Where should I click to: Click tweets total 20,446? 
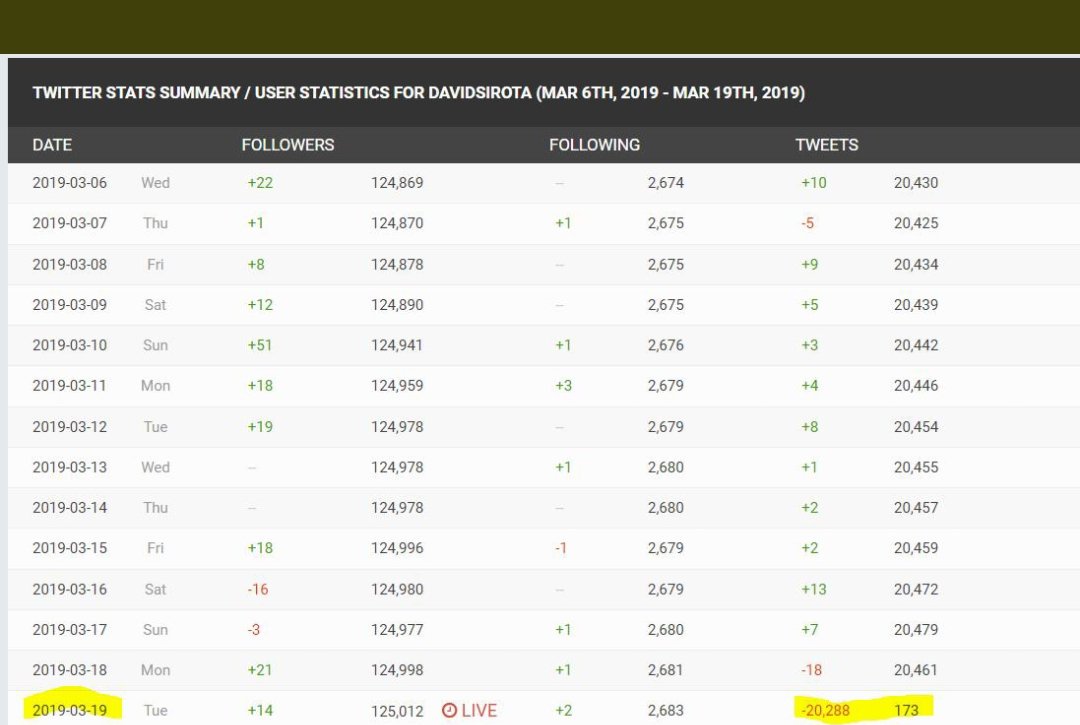tap(916, 386)
